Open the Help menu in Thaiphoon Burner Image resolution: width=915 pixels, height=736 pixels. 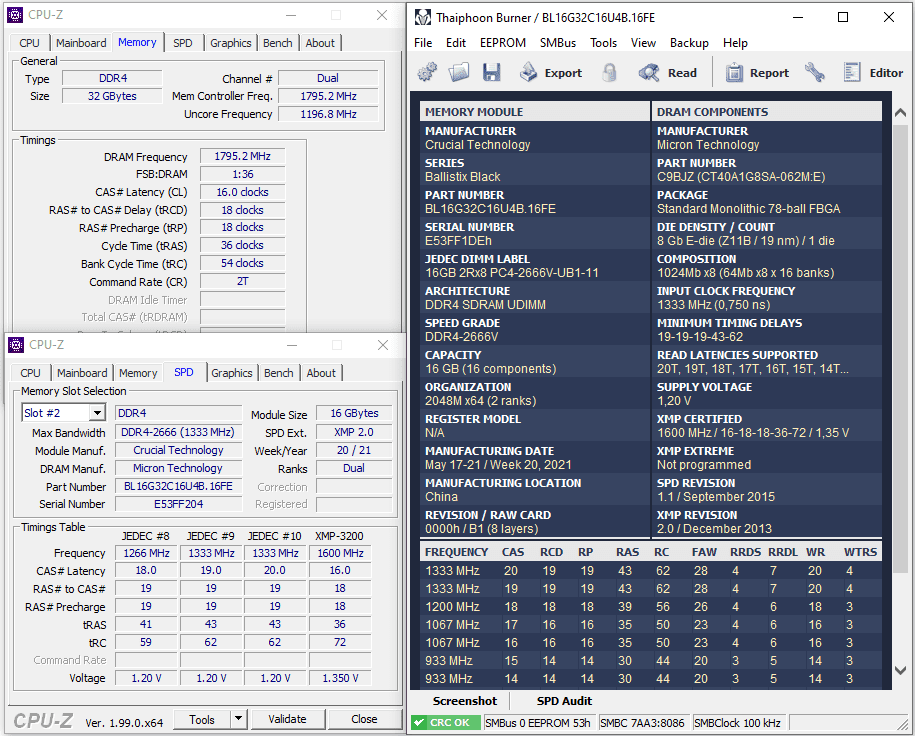pos(735,43)
